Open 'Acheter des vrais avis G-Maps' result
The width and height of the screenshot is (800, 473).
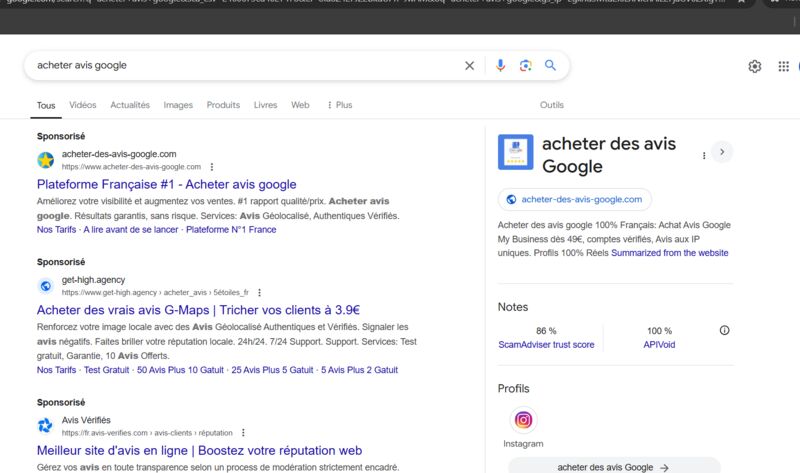198,310
